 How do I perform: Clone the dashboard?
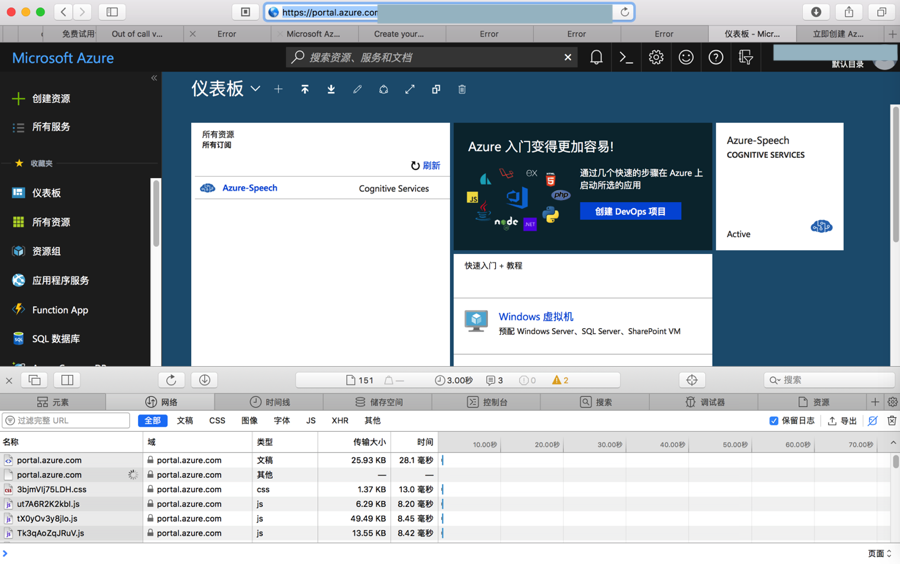coord(436,89)
